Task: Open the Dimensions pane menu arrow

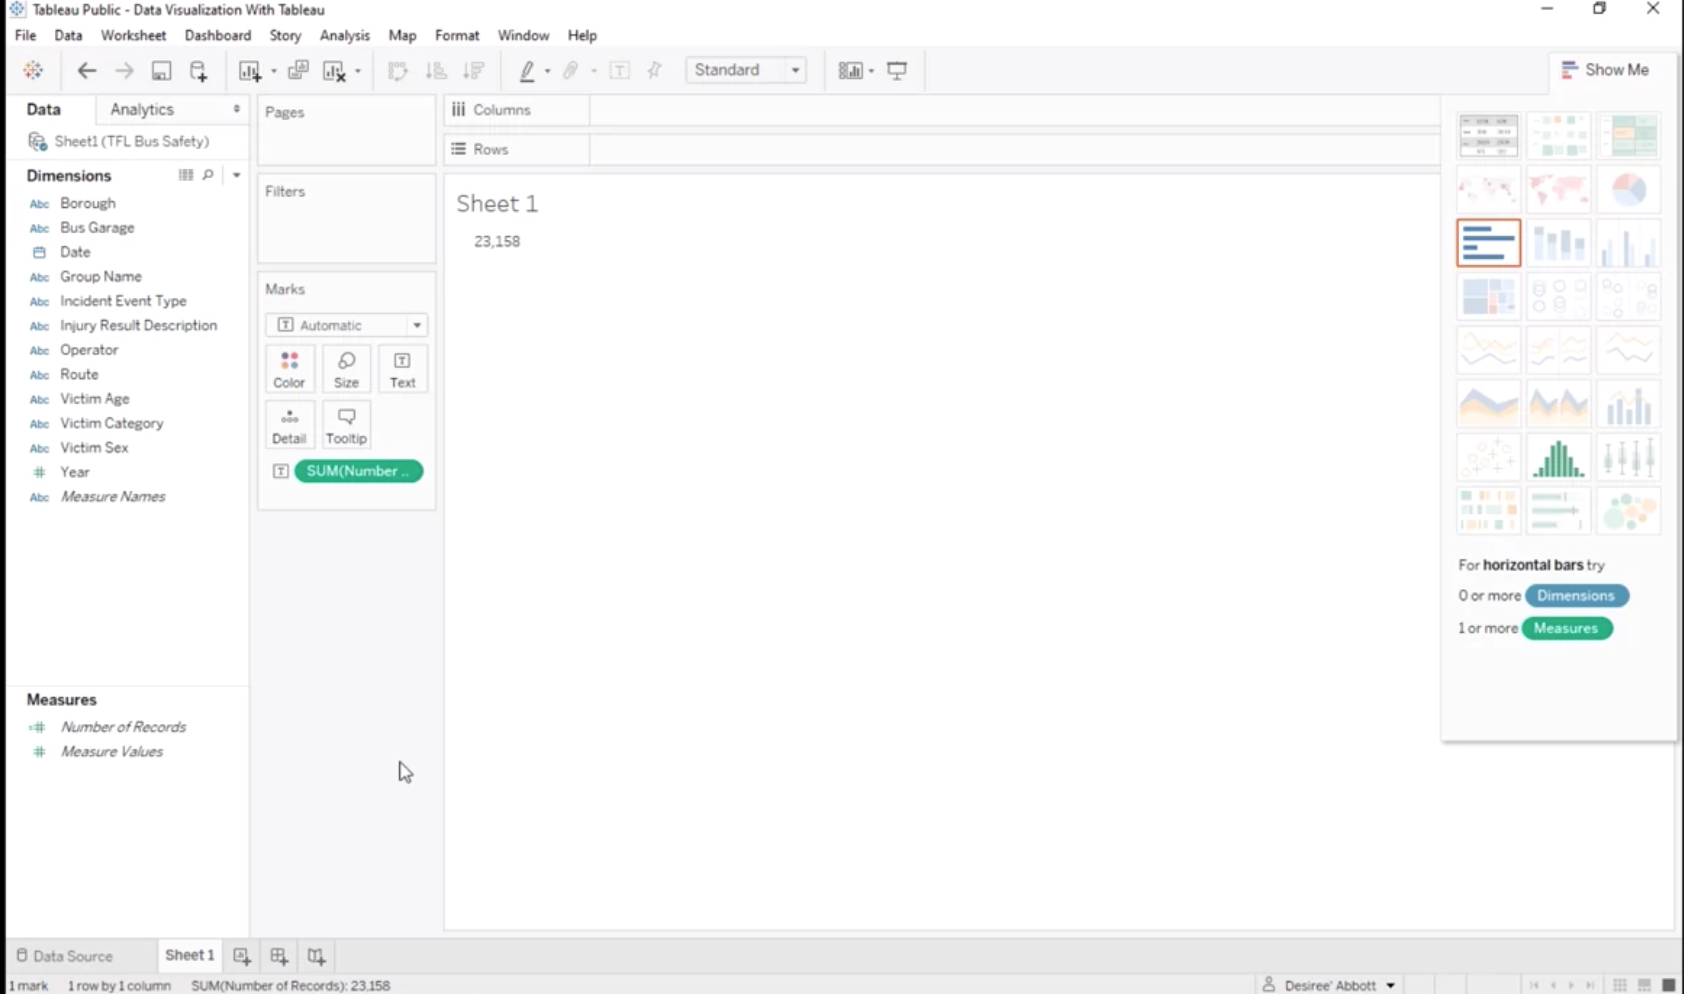Action: 237,175
